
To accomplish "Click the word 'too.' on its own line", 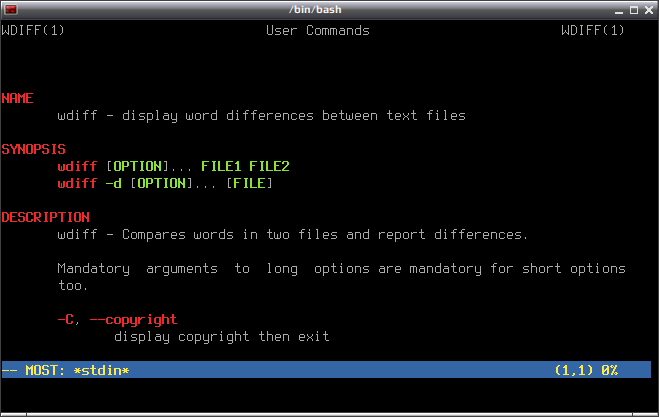I will click(73, 286).
